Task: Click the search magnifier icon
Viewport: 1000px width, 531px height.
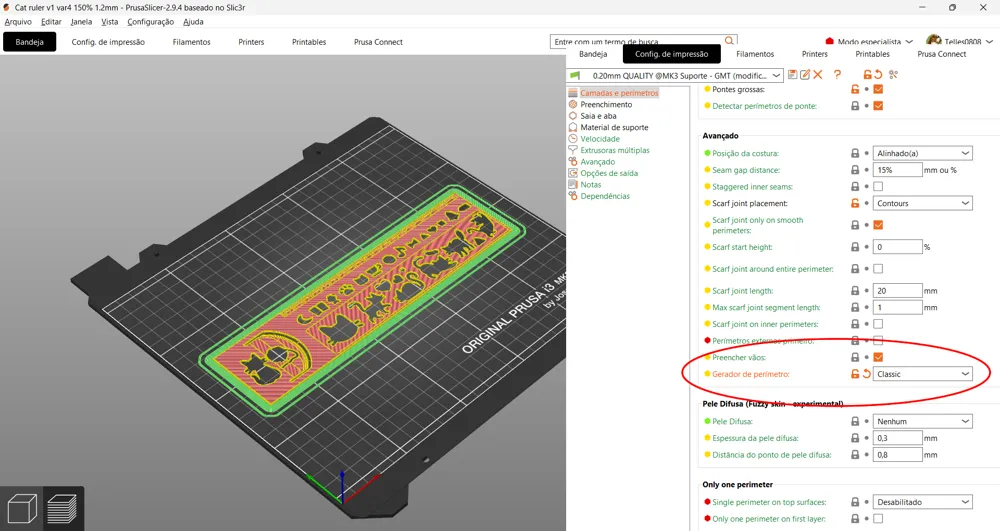Action: point(729,41)
